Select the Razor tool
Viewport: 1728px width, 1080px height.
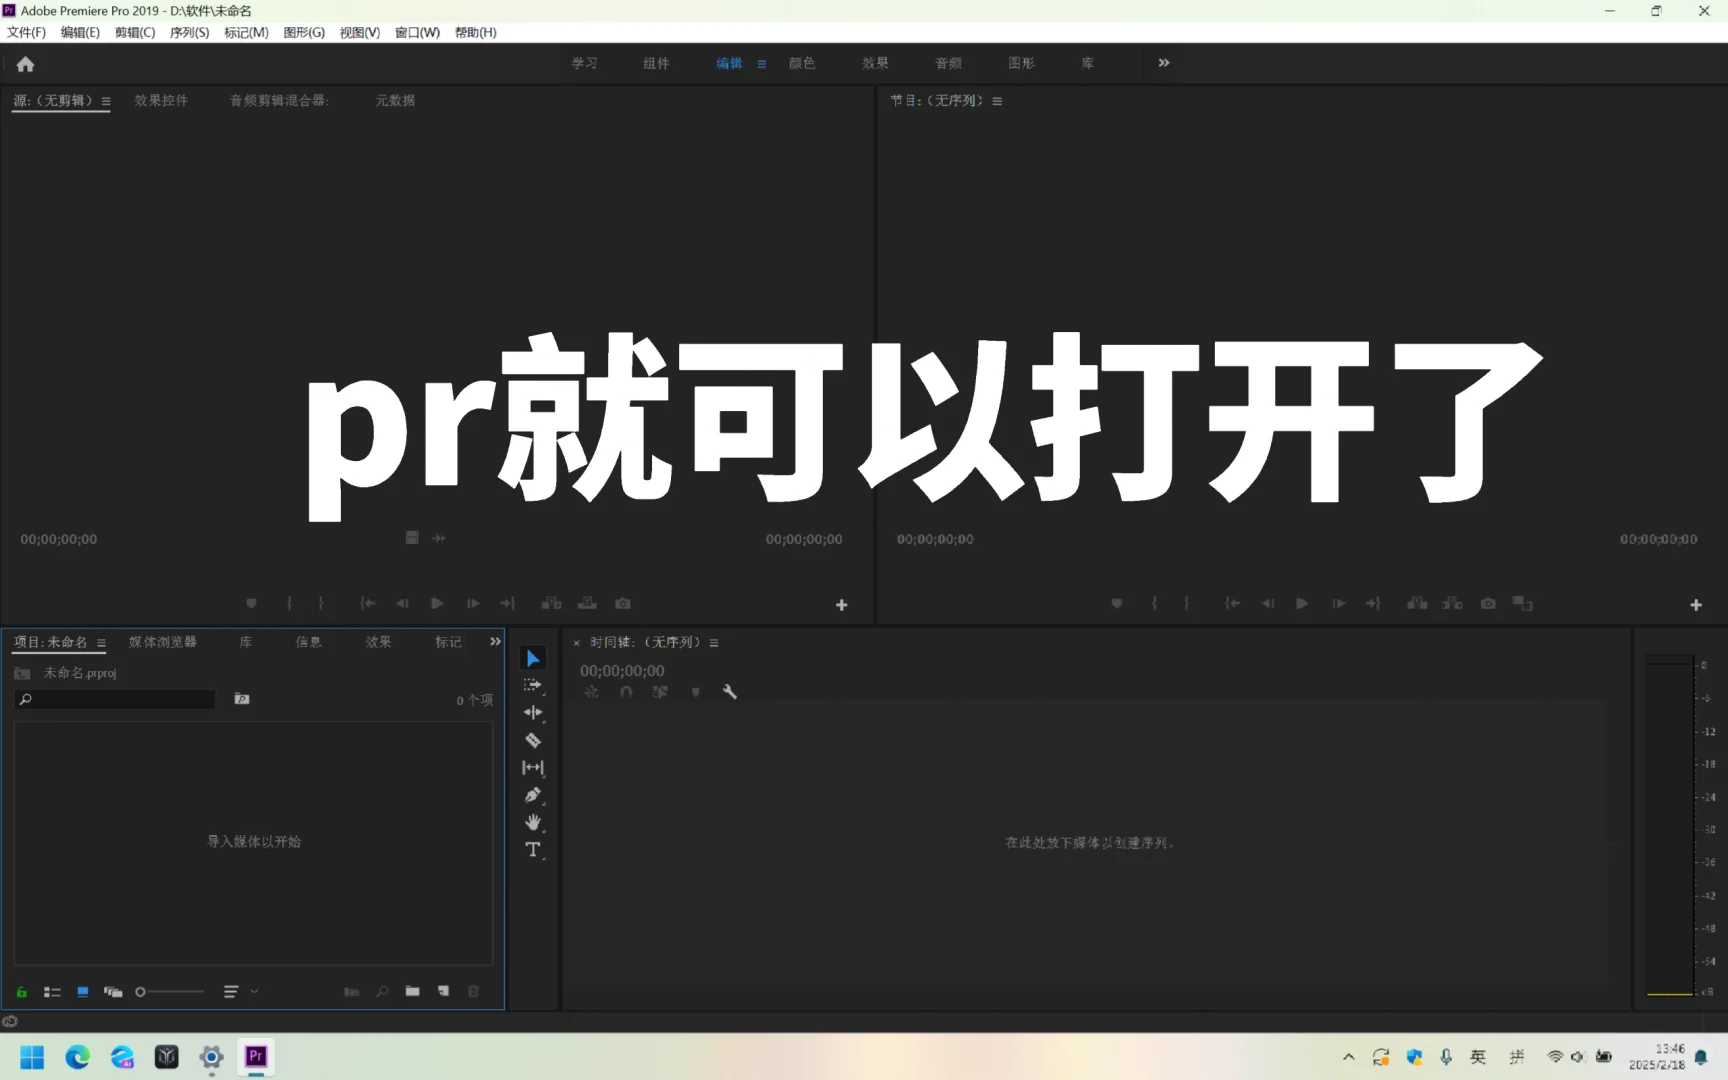pyautogui.click(x=533, y=740)
